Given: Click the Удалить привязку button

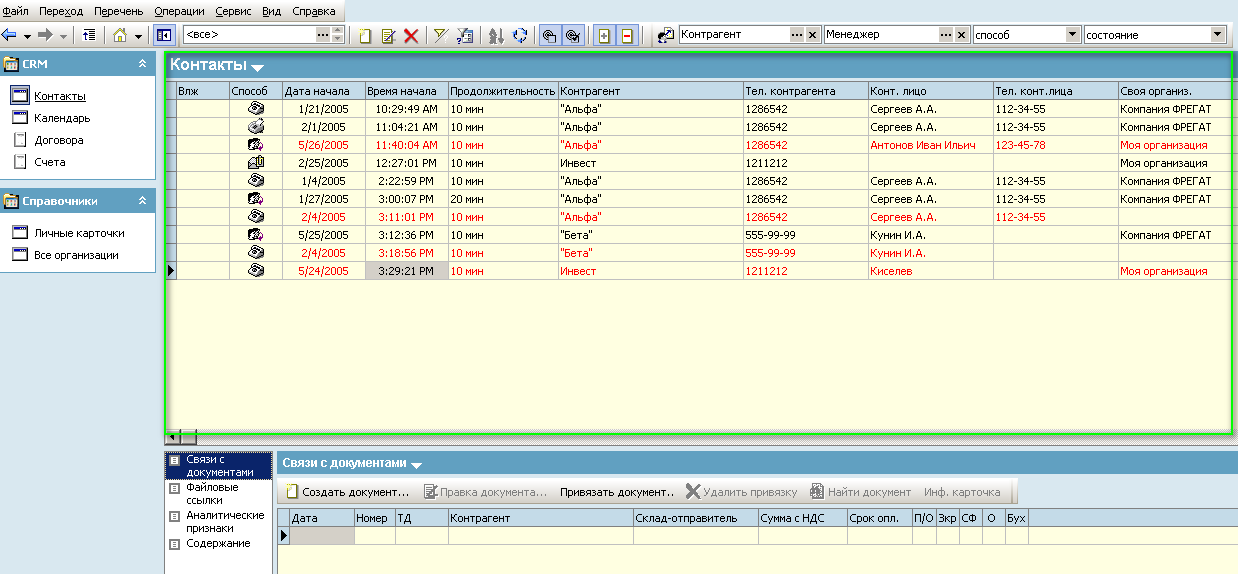Looking at the screenshot, I should 741,492.
